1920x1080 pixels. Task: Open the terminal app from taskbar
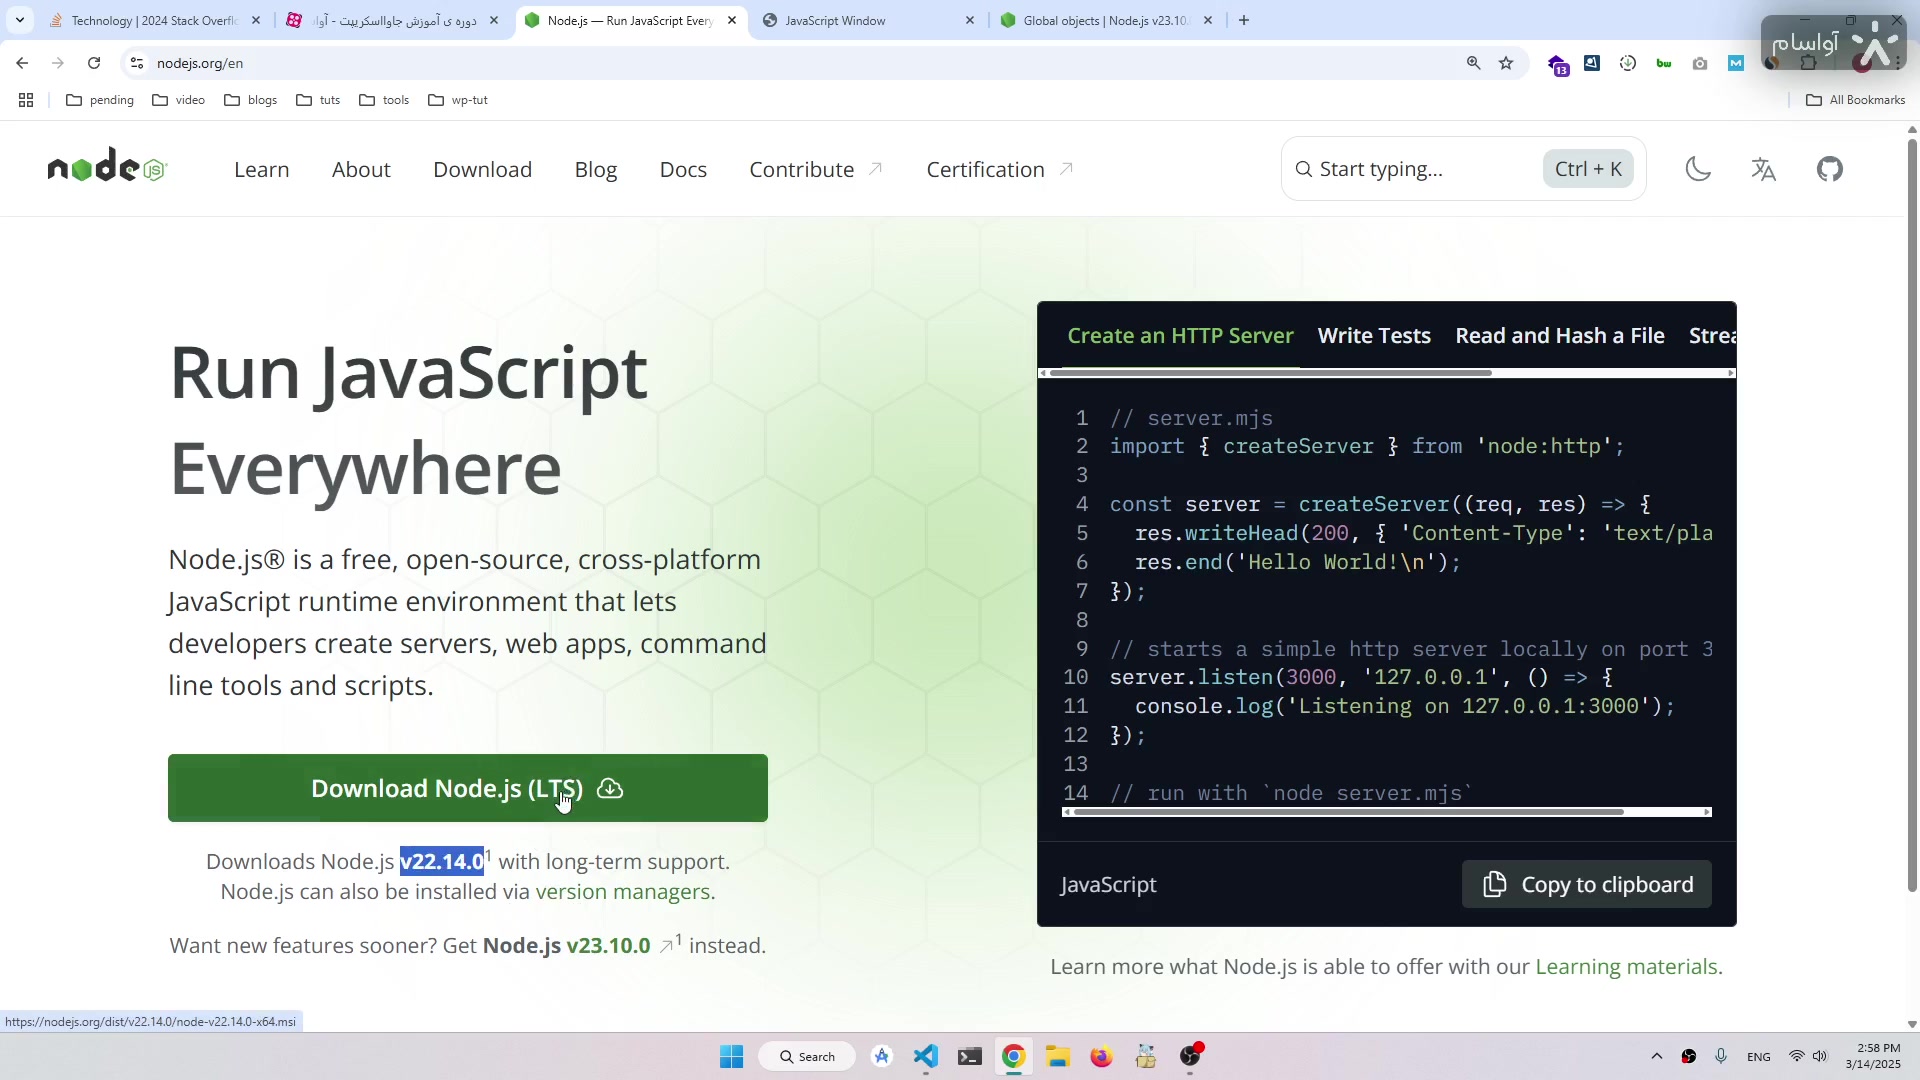(970, 1056)
